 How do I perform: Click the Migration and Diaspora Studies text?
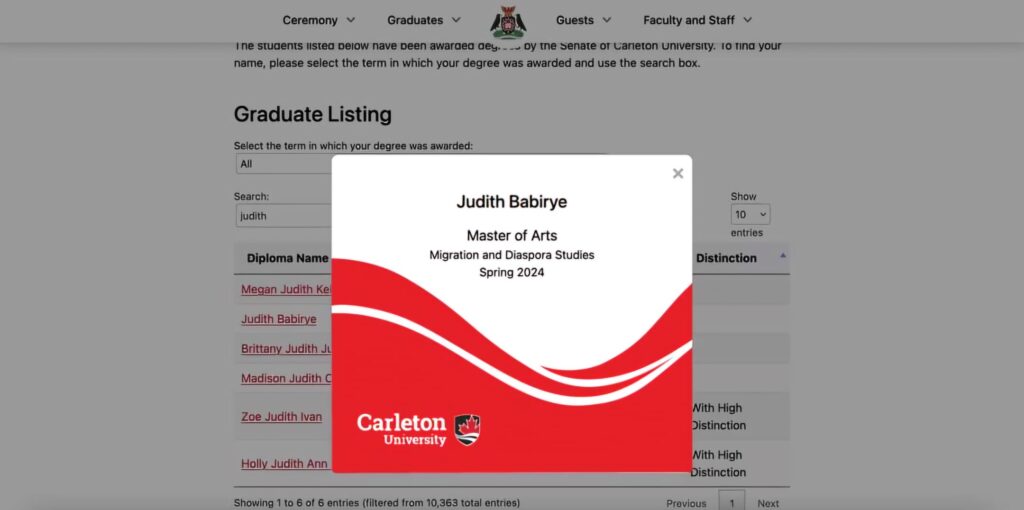coord(512,255)
